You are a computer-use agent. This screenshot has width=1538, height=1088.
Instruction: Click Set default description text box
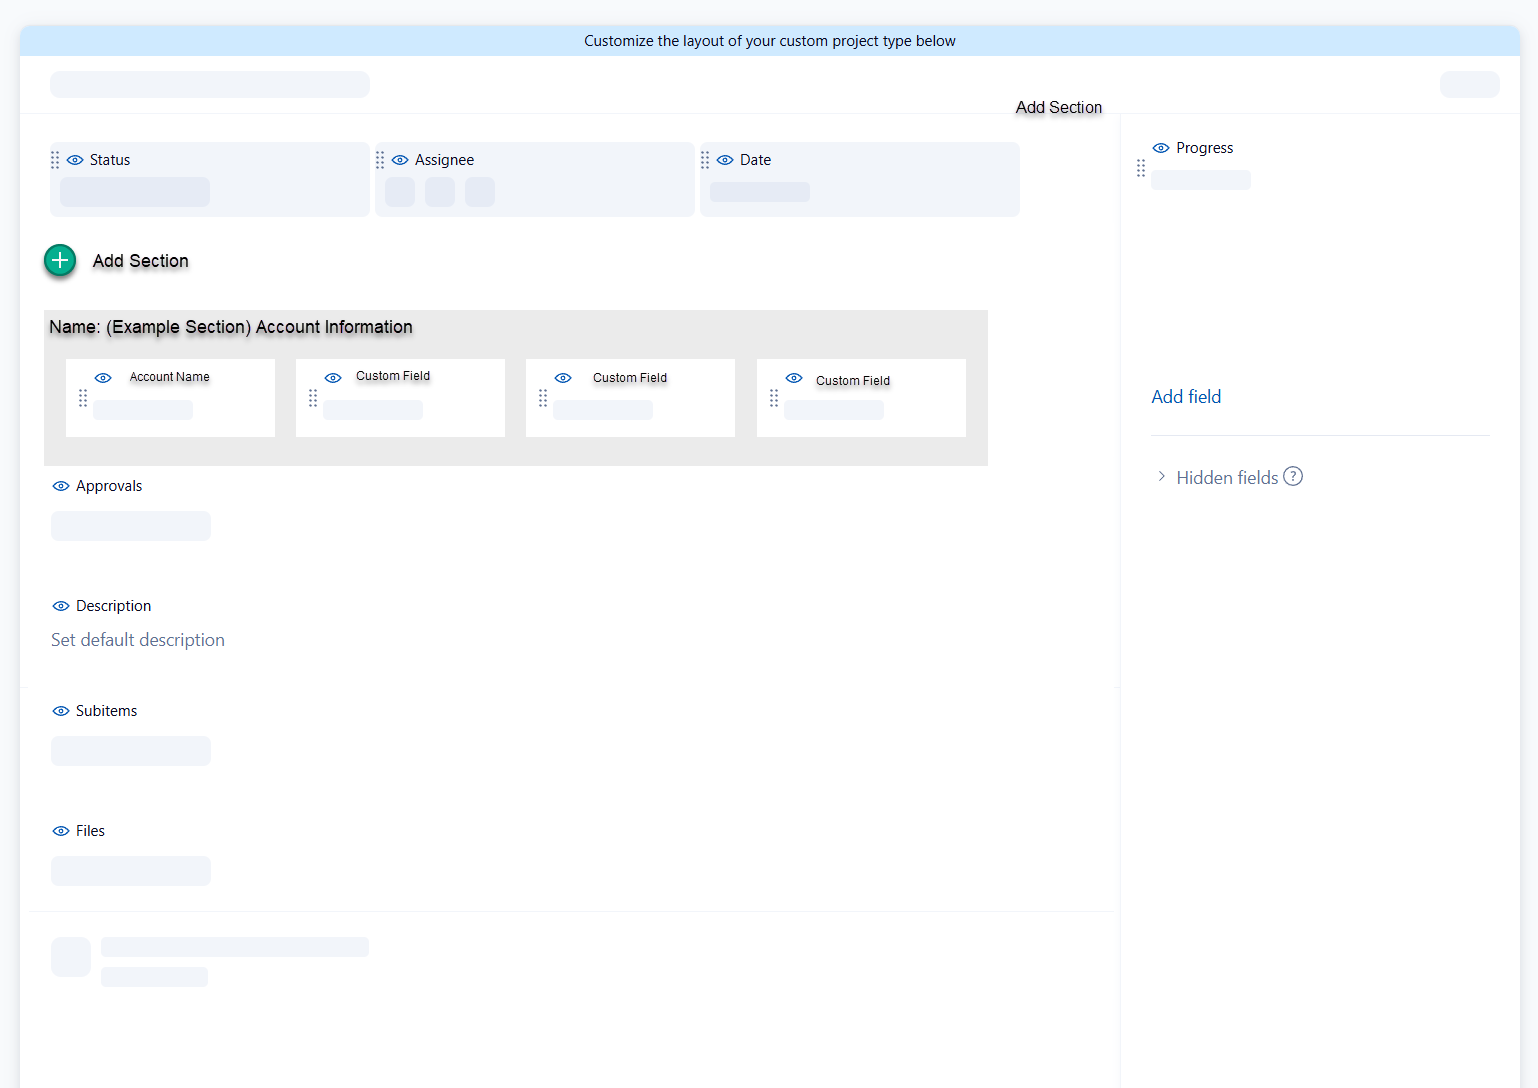(x=138, y=640)
